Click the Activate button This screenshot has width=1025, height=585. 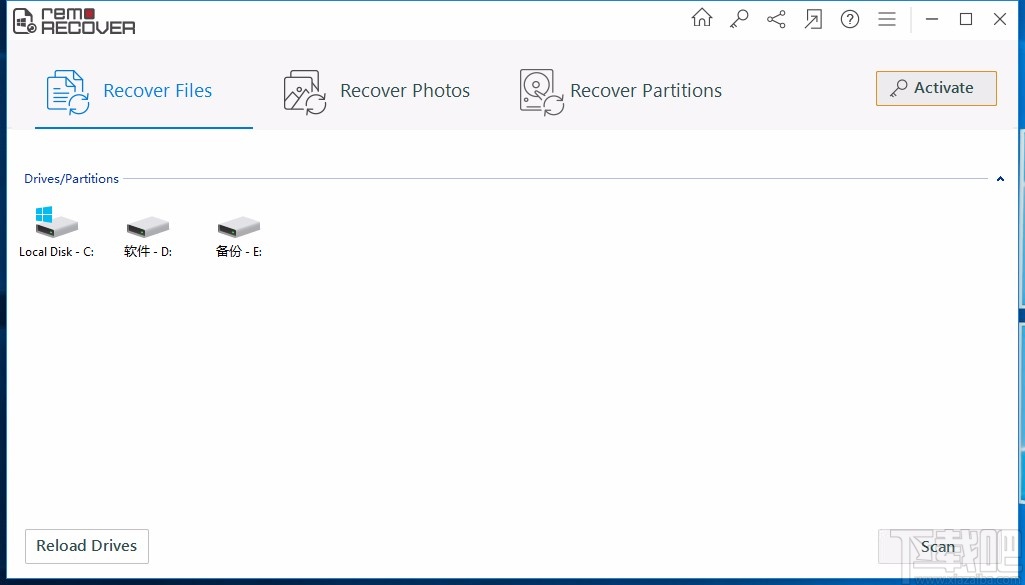pos(936,88)
